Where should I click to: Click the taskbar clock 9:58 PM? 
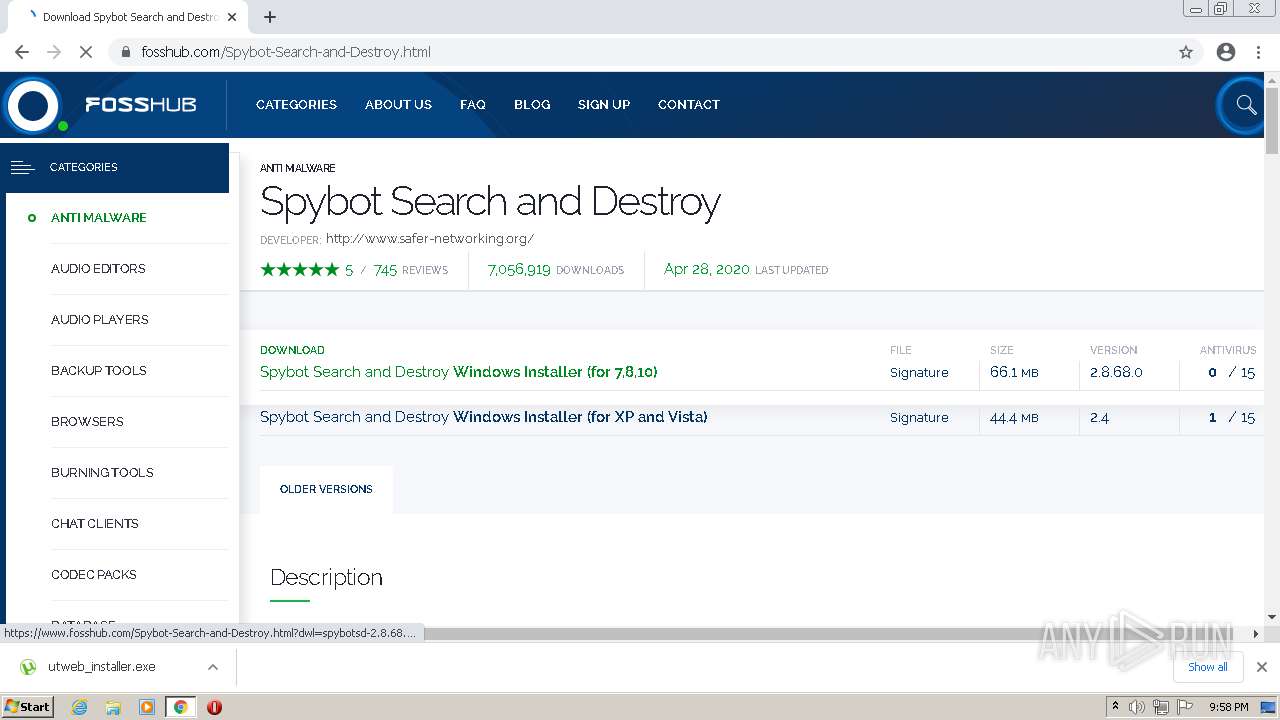coord(1229,707)
